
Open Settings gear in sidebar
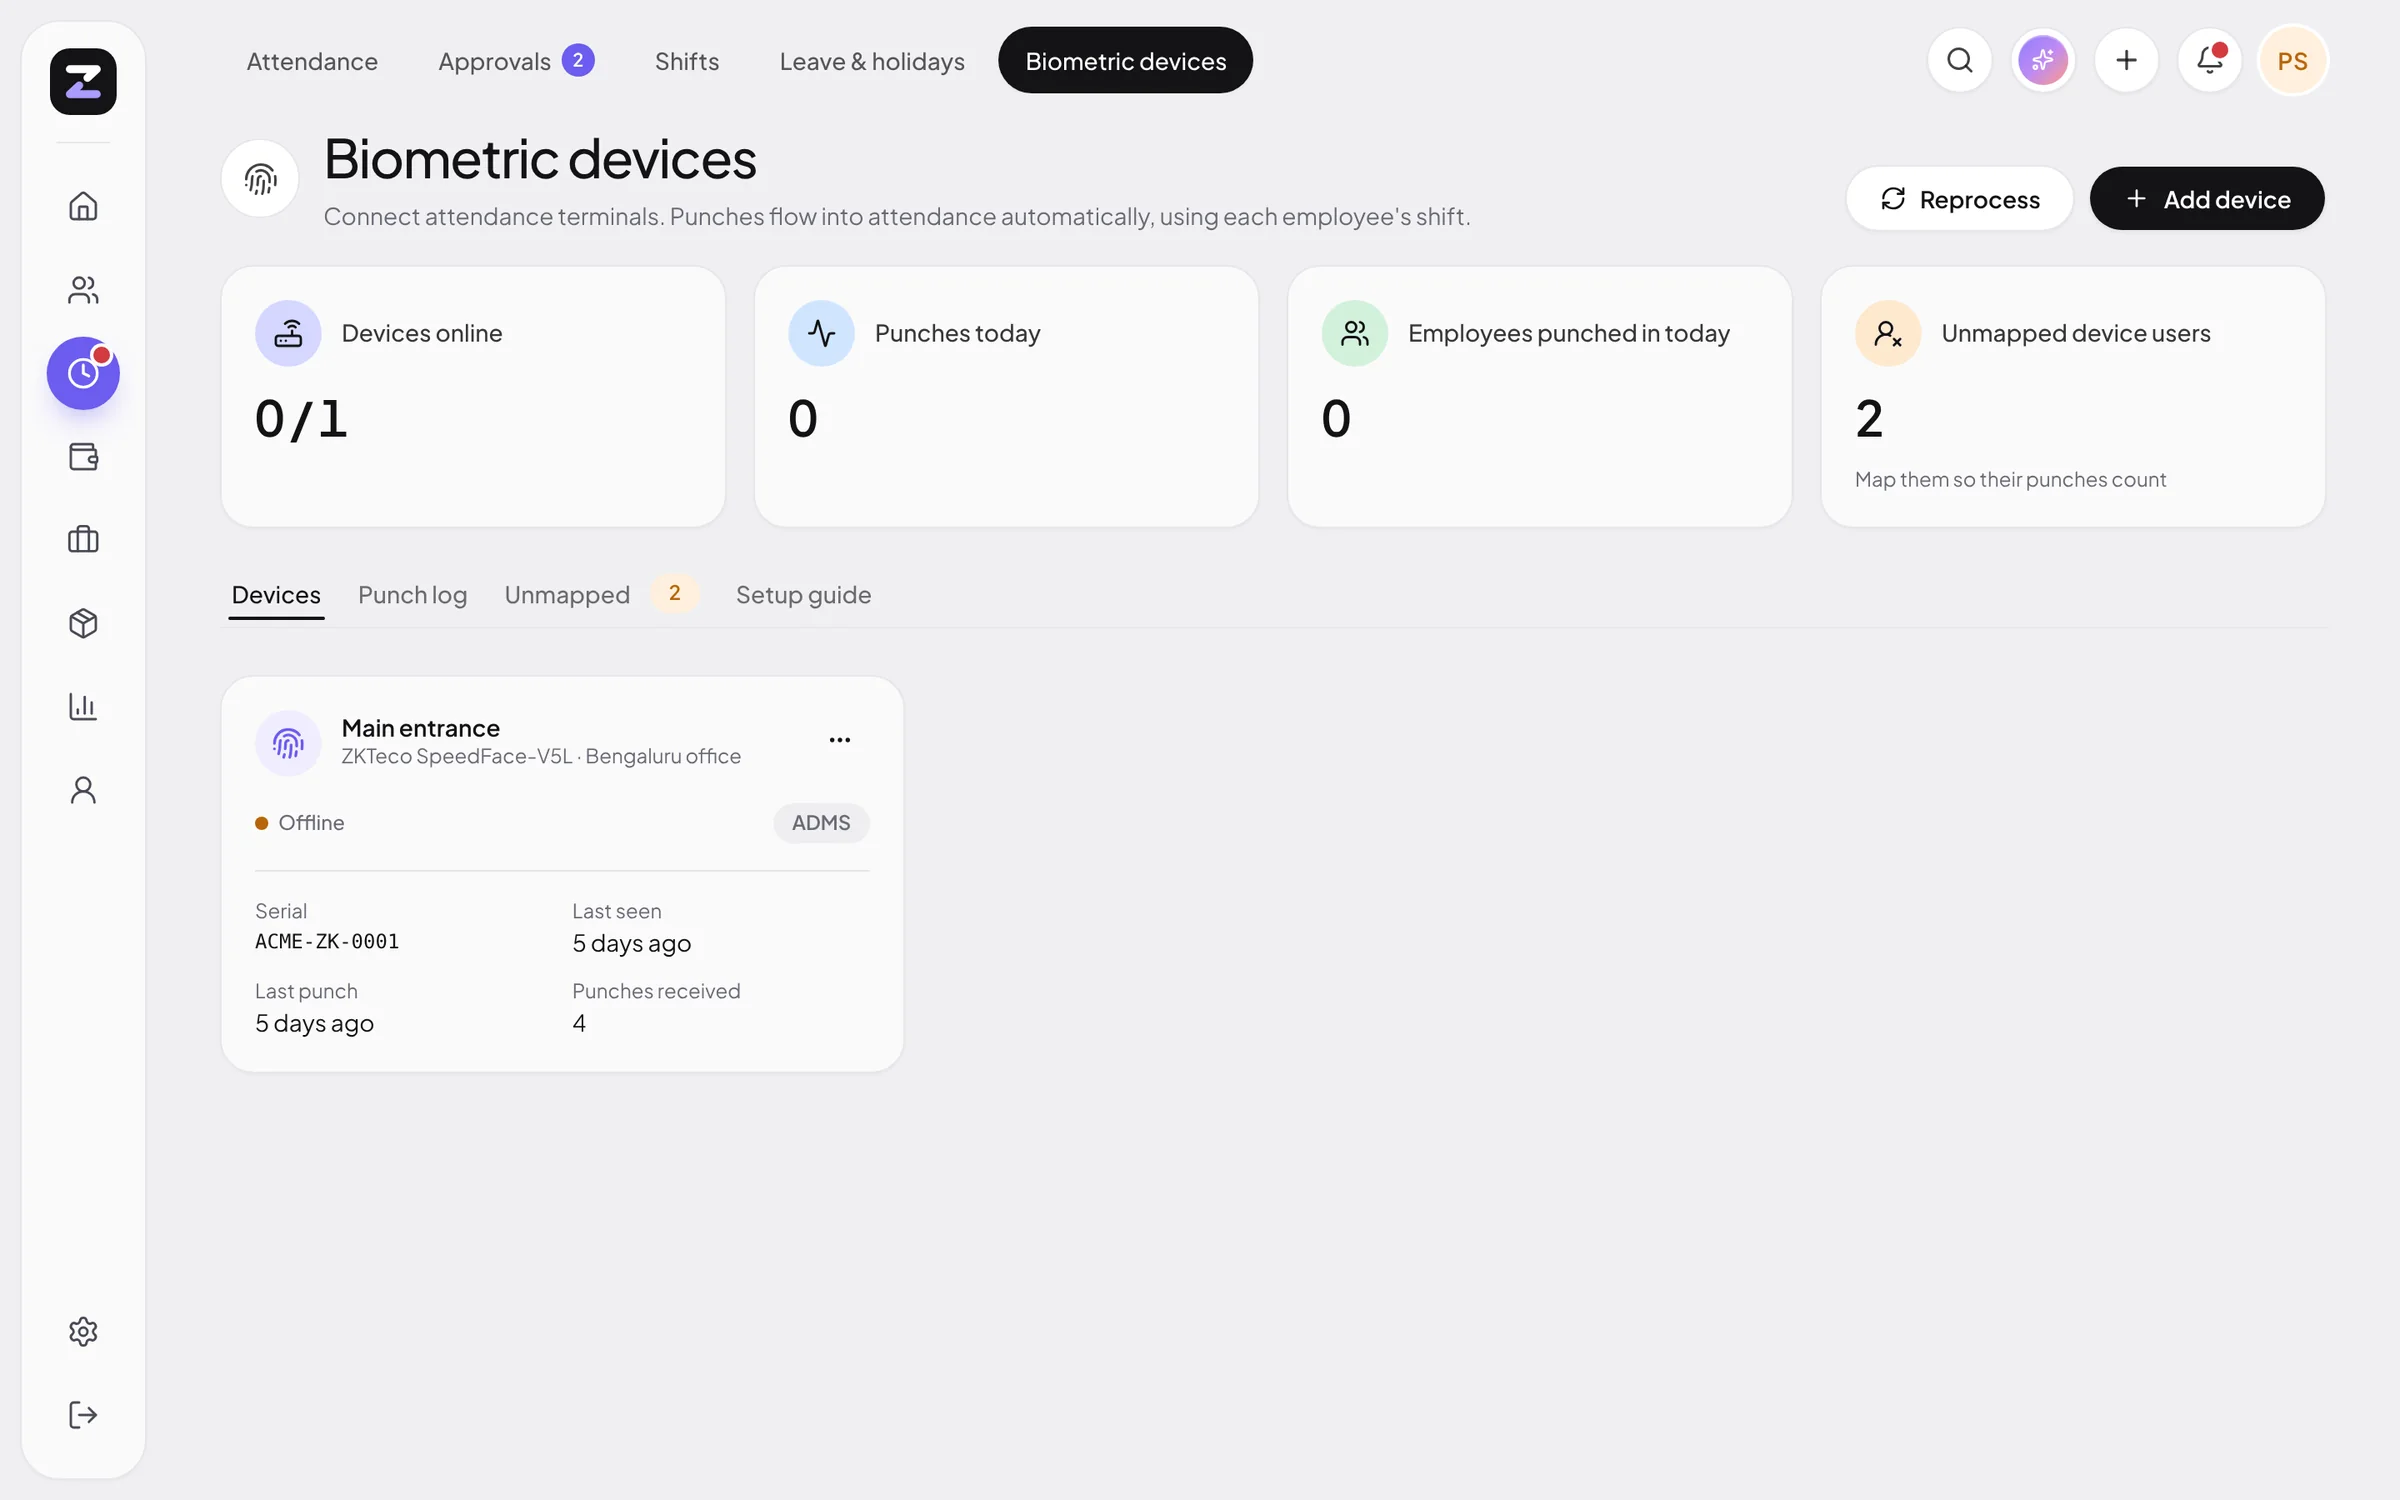coord(83,1331)
